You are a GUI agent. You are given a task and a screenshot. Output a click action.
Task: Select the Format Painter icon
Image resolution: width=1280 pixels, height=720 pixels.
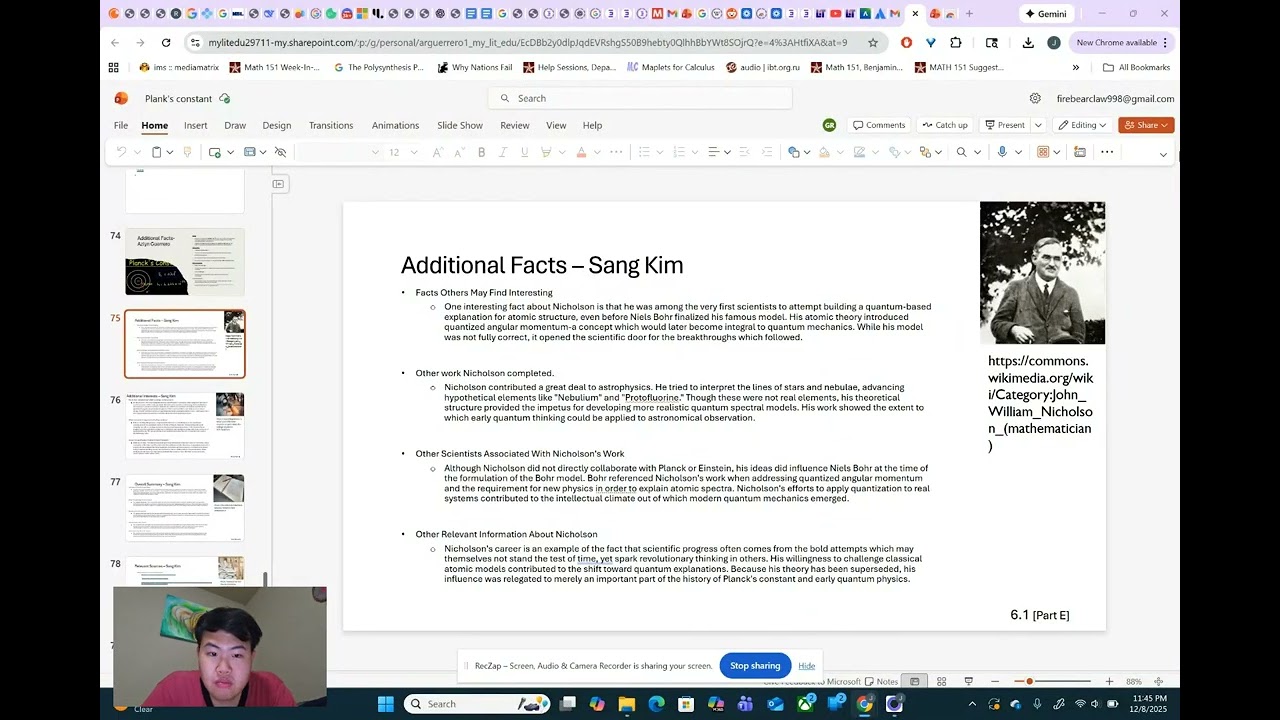(187, 152)
